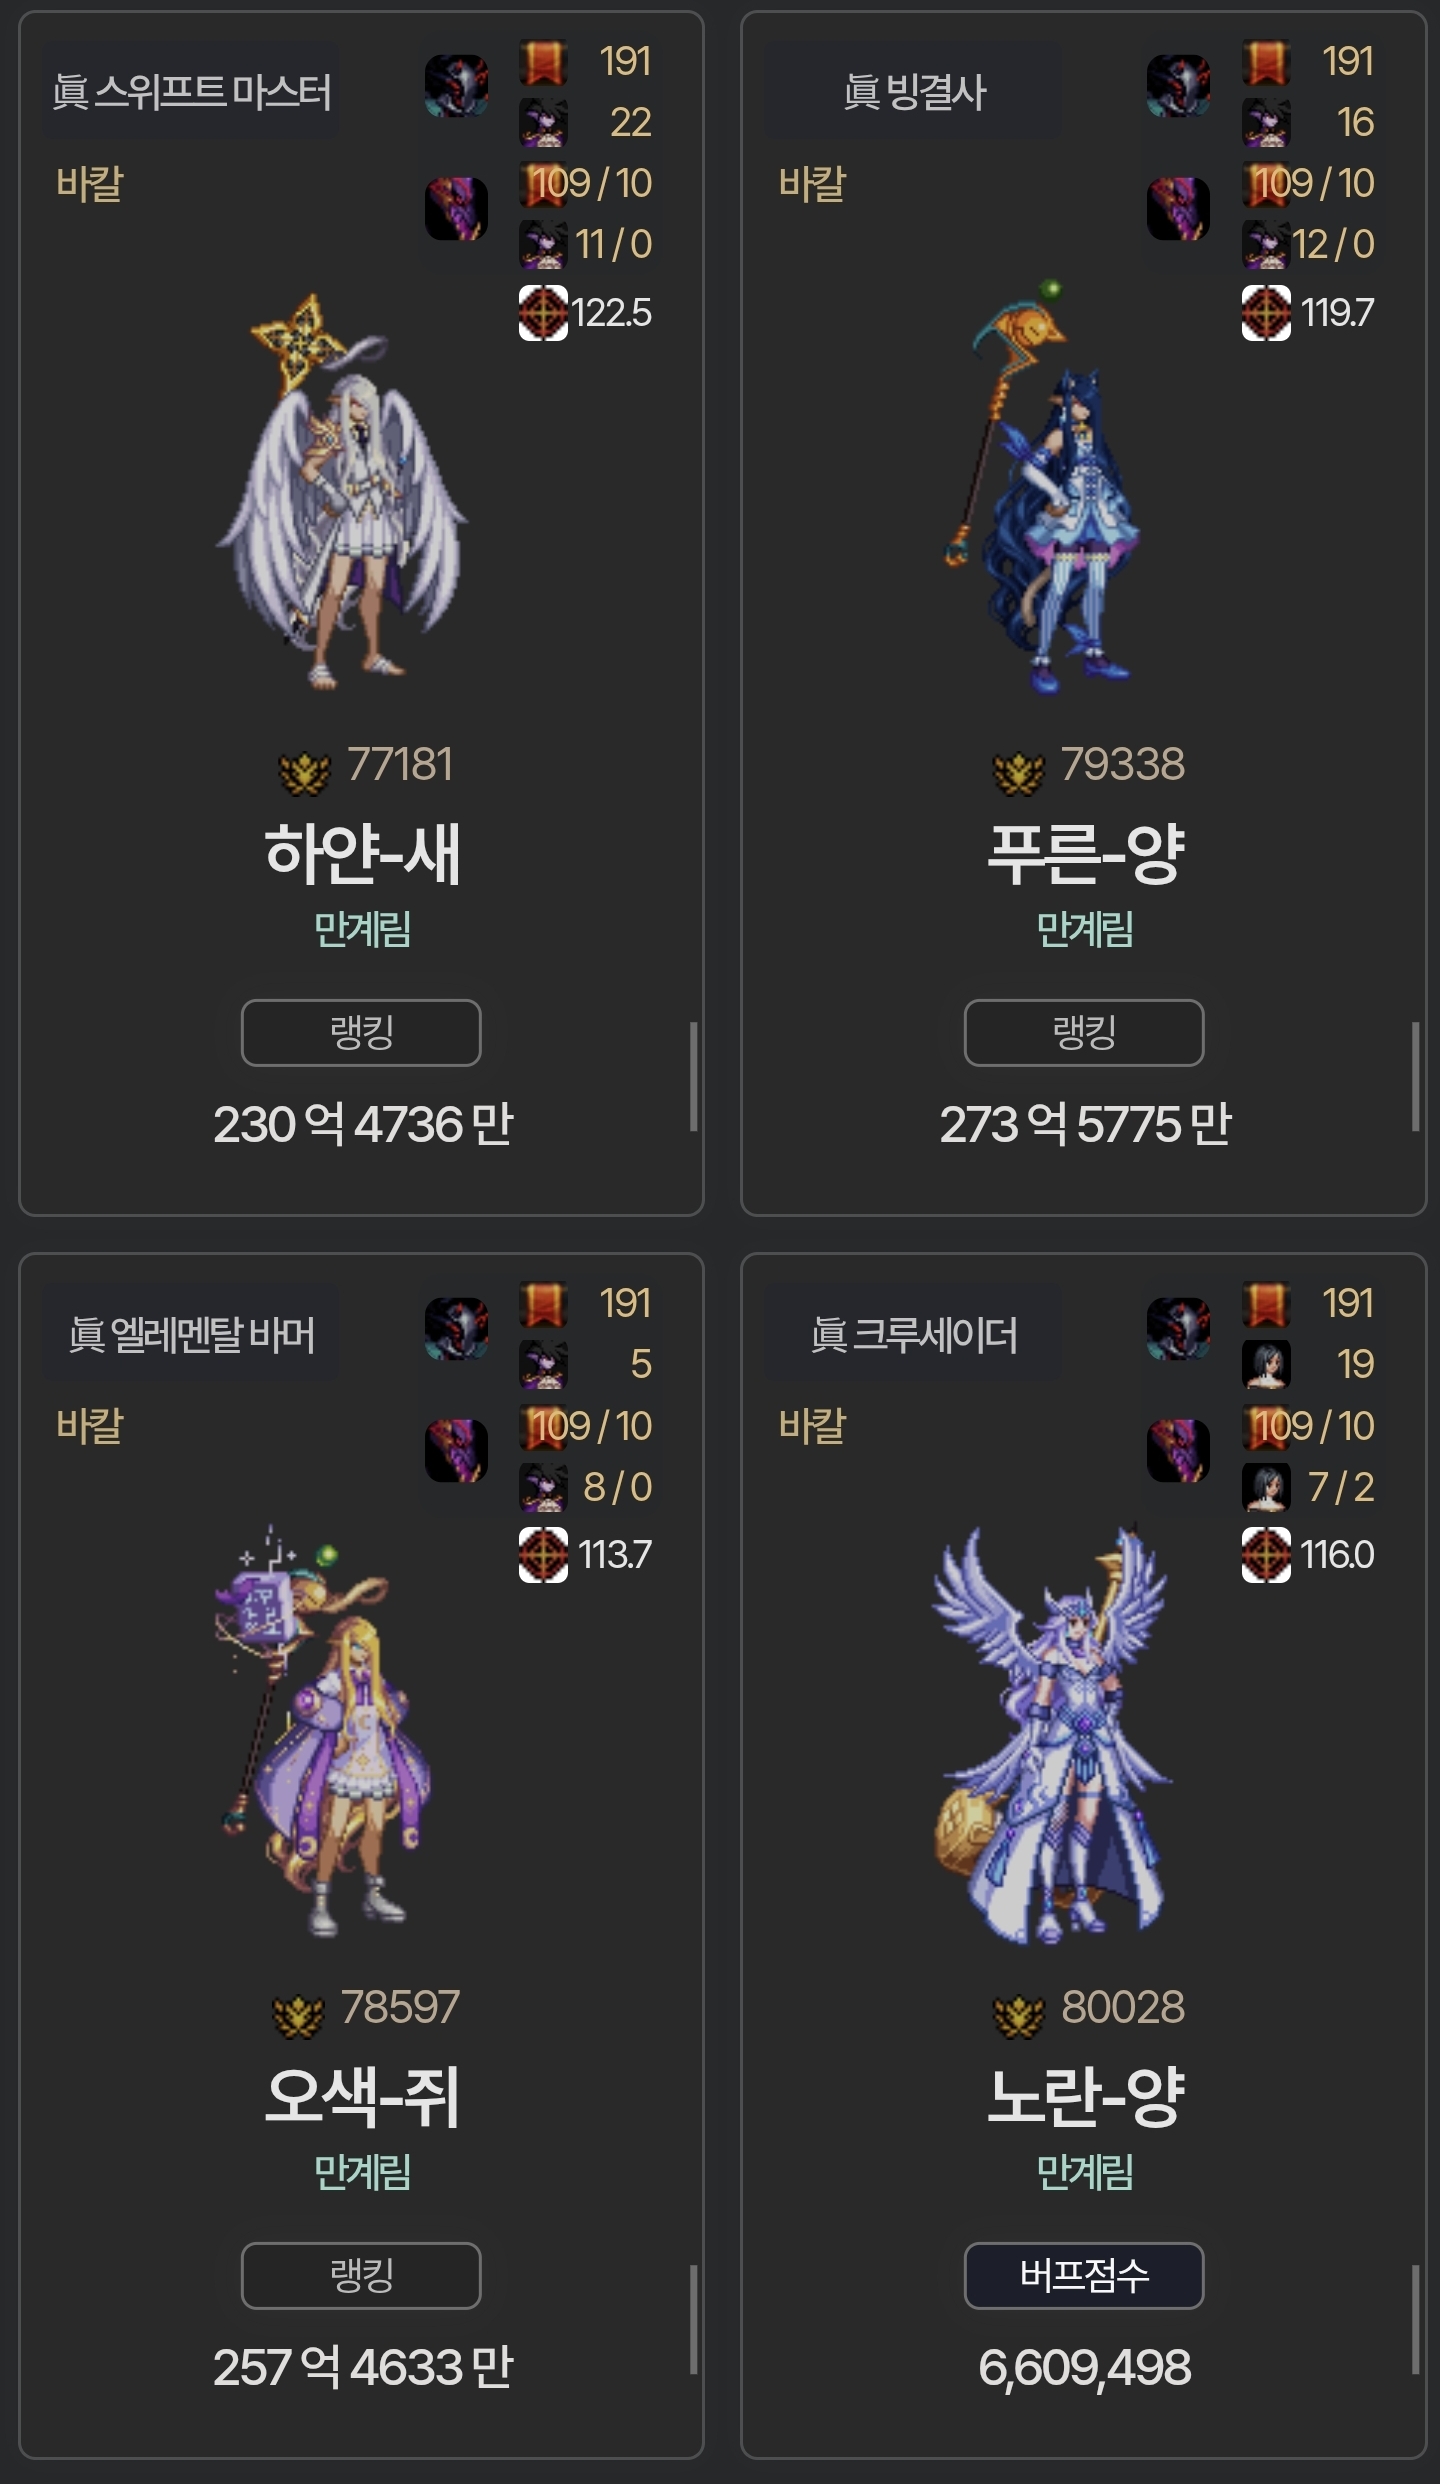Open the 만계림 adventure name under 푸른-양
The height and width of the screenshot is (2484, 1440).
coord(1084,929)
